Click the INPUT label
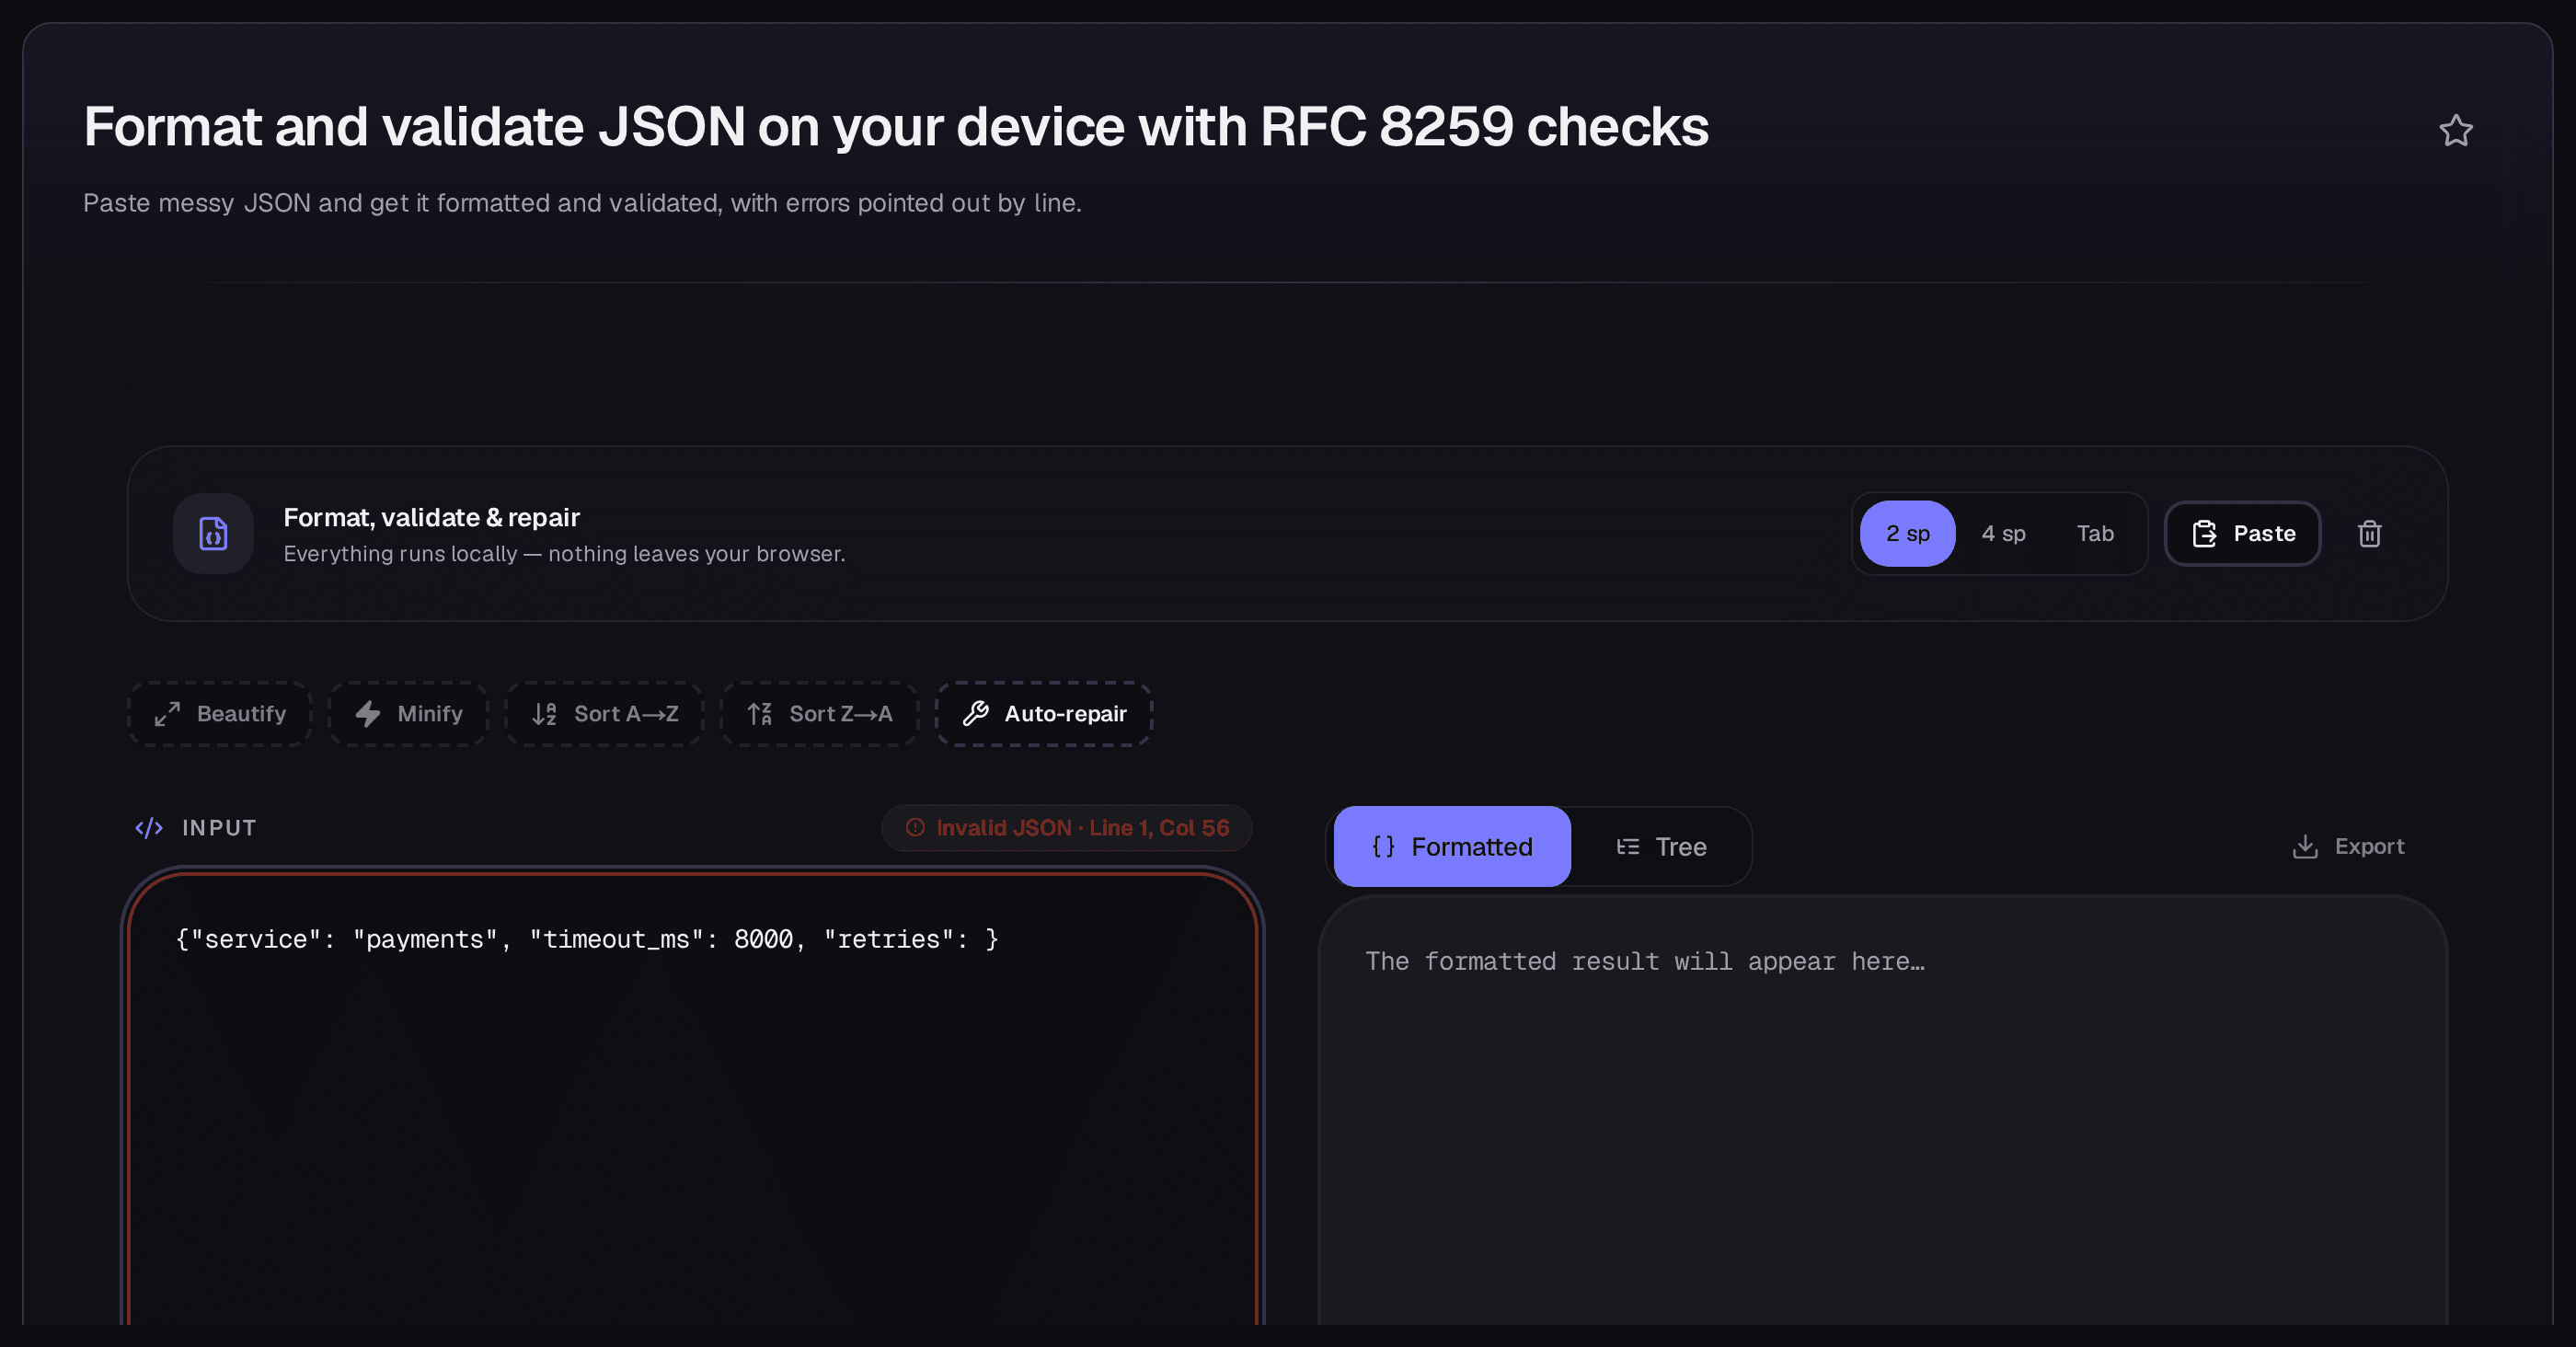2576x1347 pixels. (x=219, y=828)
